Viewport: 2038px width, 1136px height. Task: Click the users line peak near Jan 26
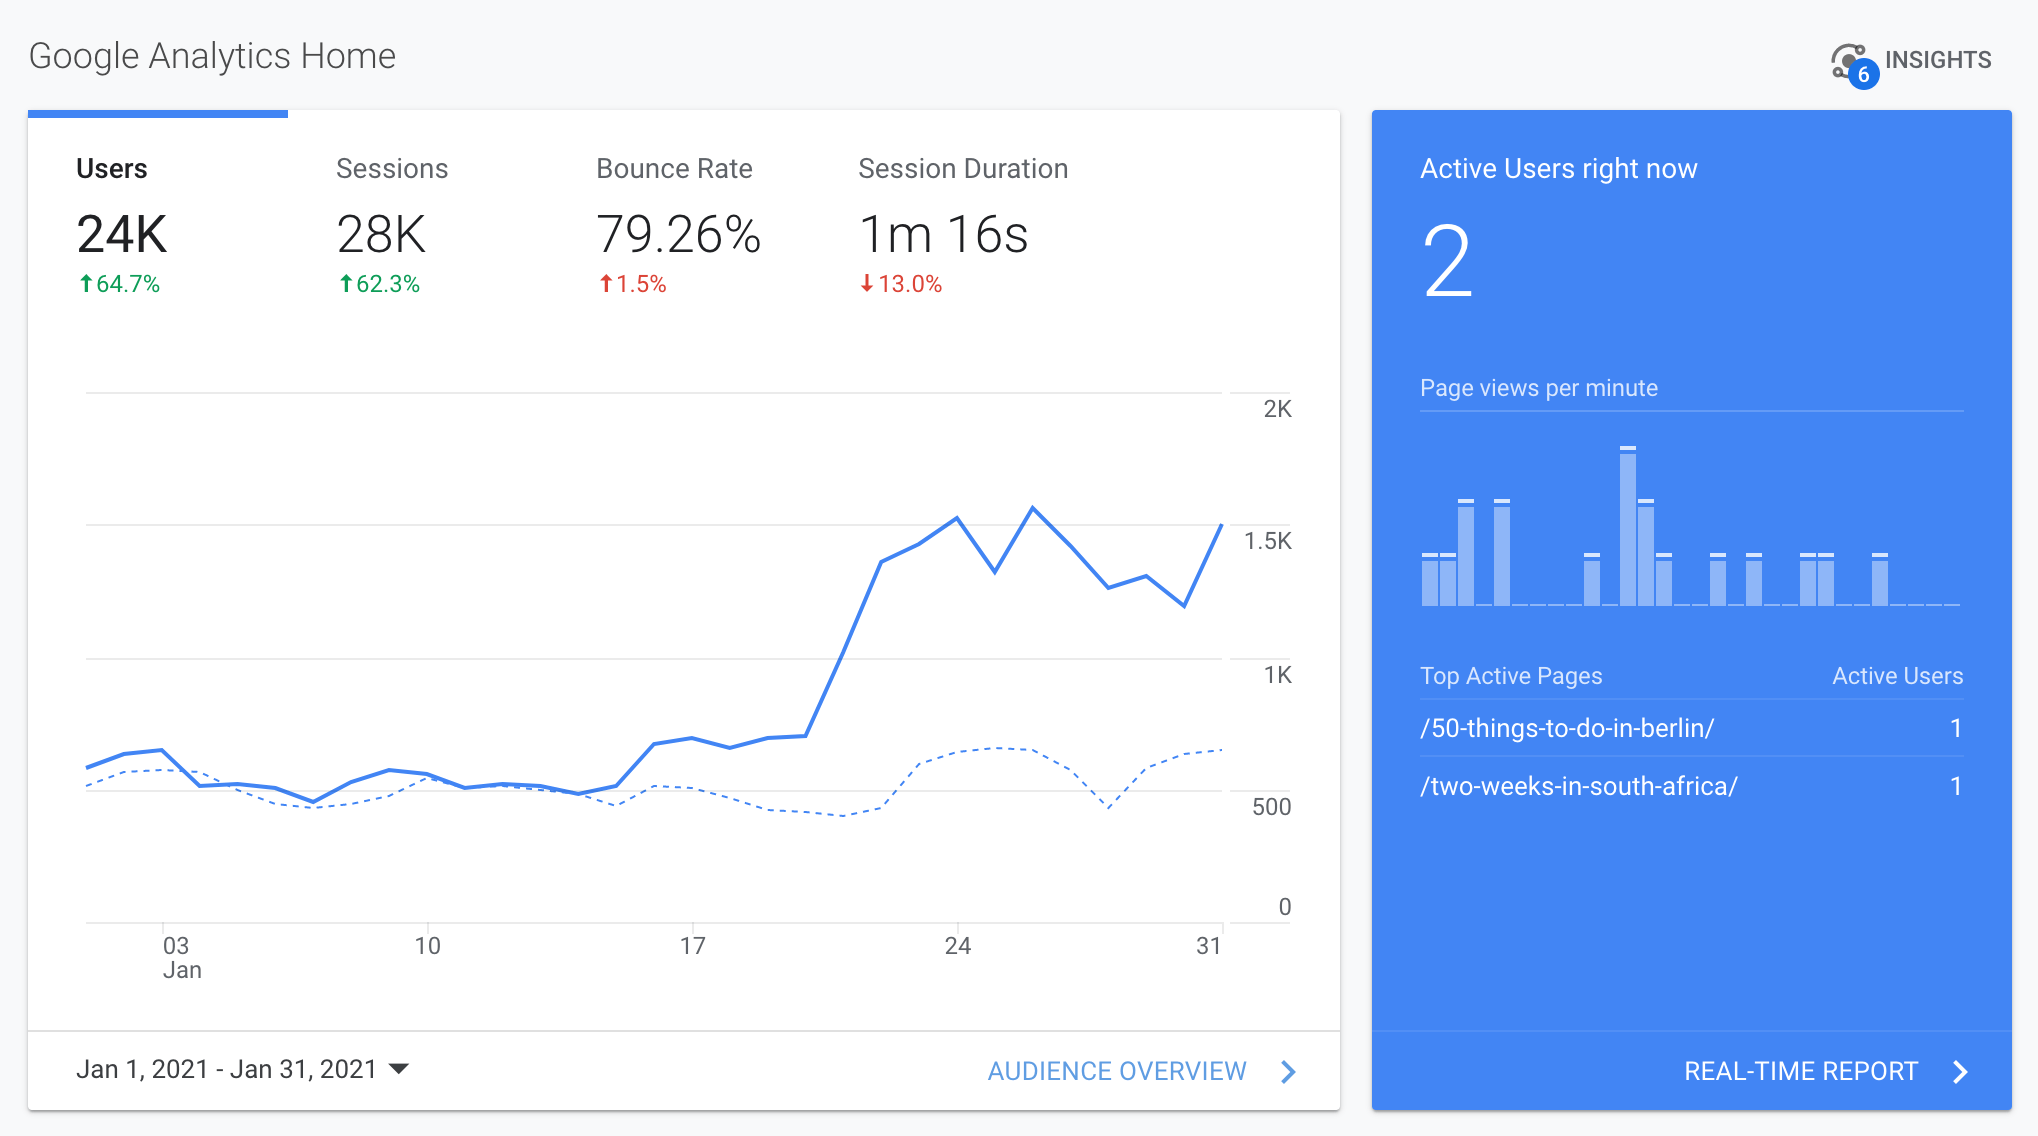coord(1032,508)
